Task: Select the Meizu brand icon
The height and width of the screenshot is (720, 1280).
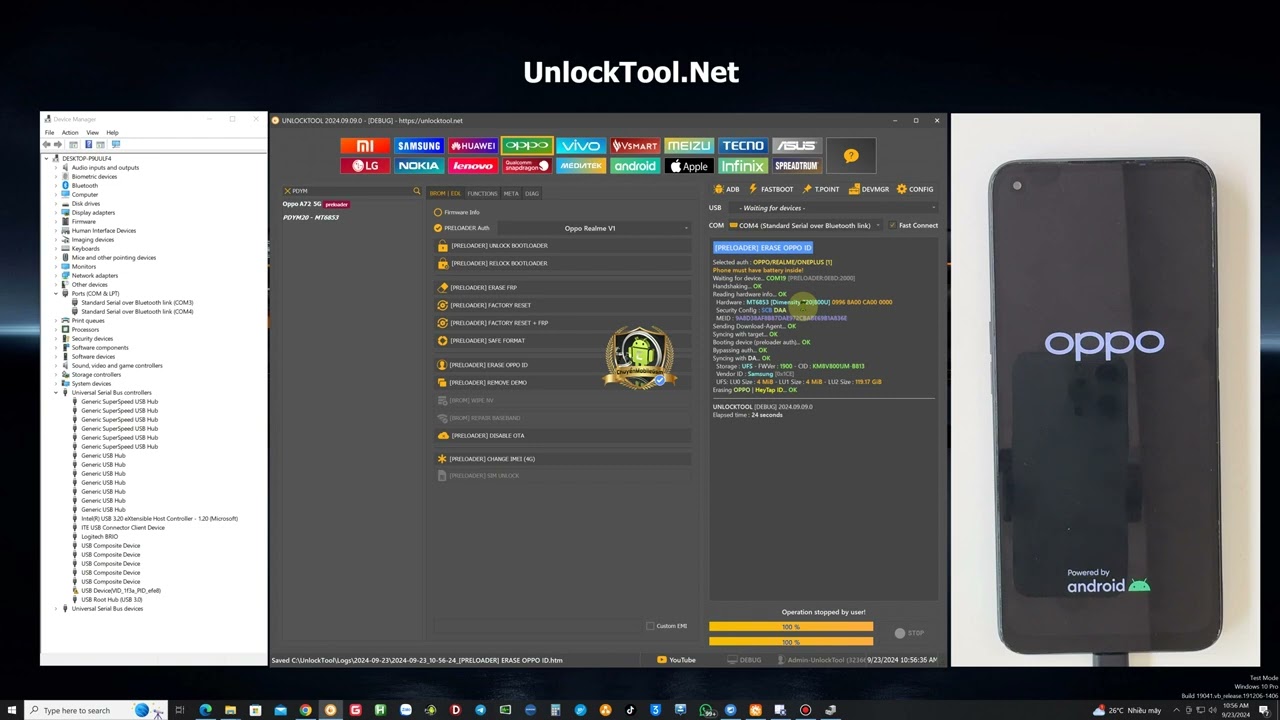Action: tap(689, 146)
